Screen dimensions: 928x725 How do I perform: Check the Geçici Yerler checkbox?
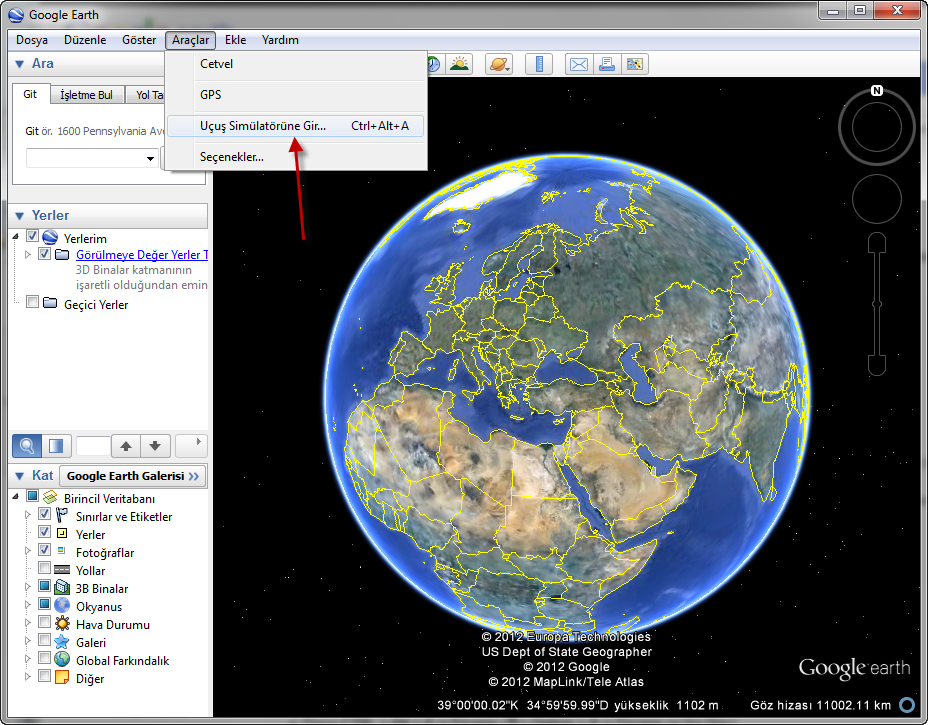coord(33,303)
